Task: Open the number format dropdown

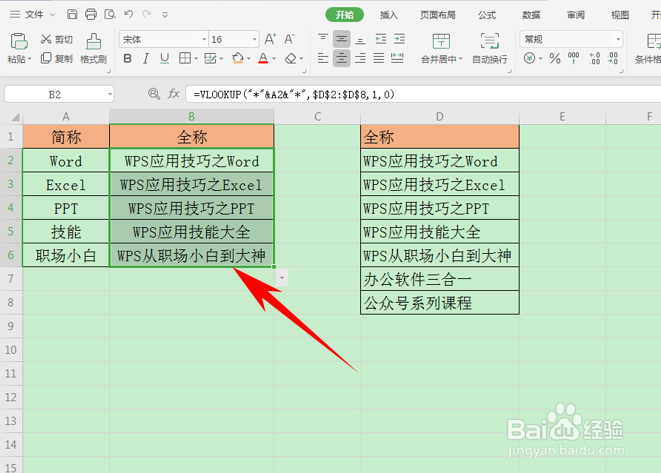Action: 618,39
